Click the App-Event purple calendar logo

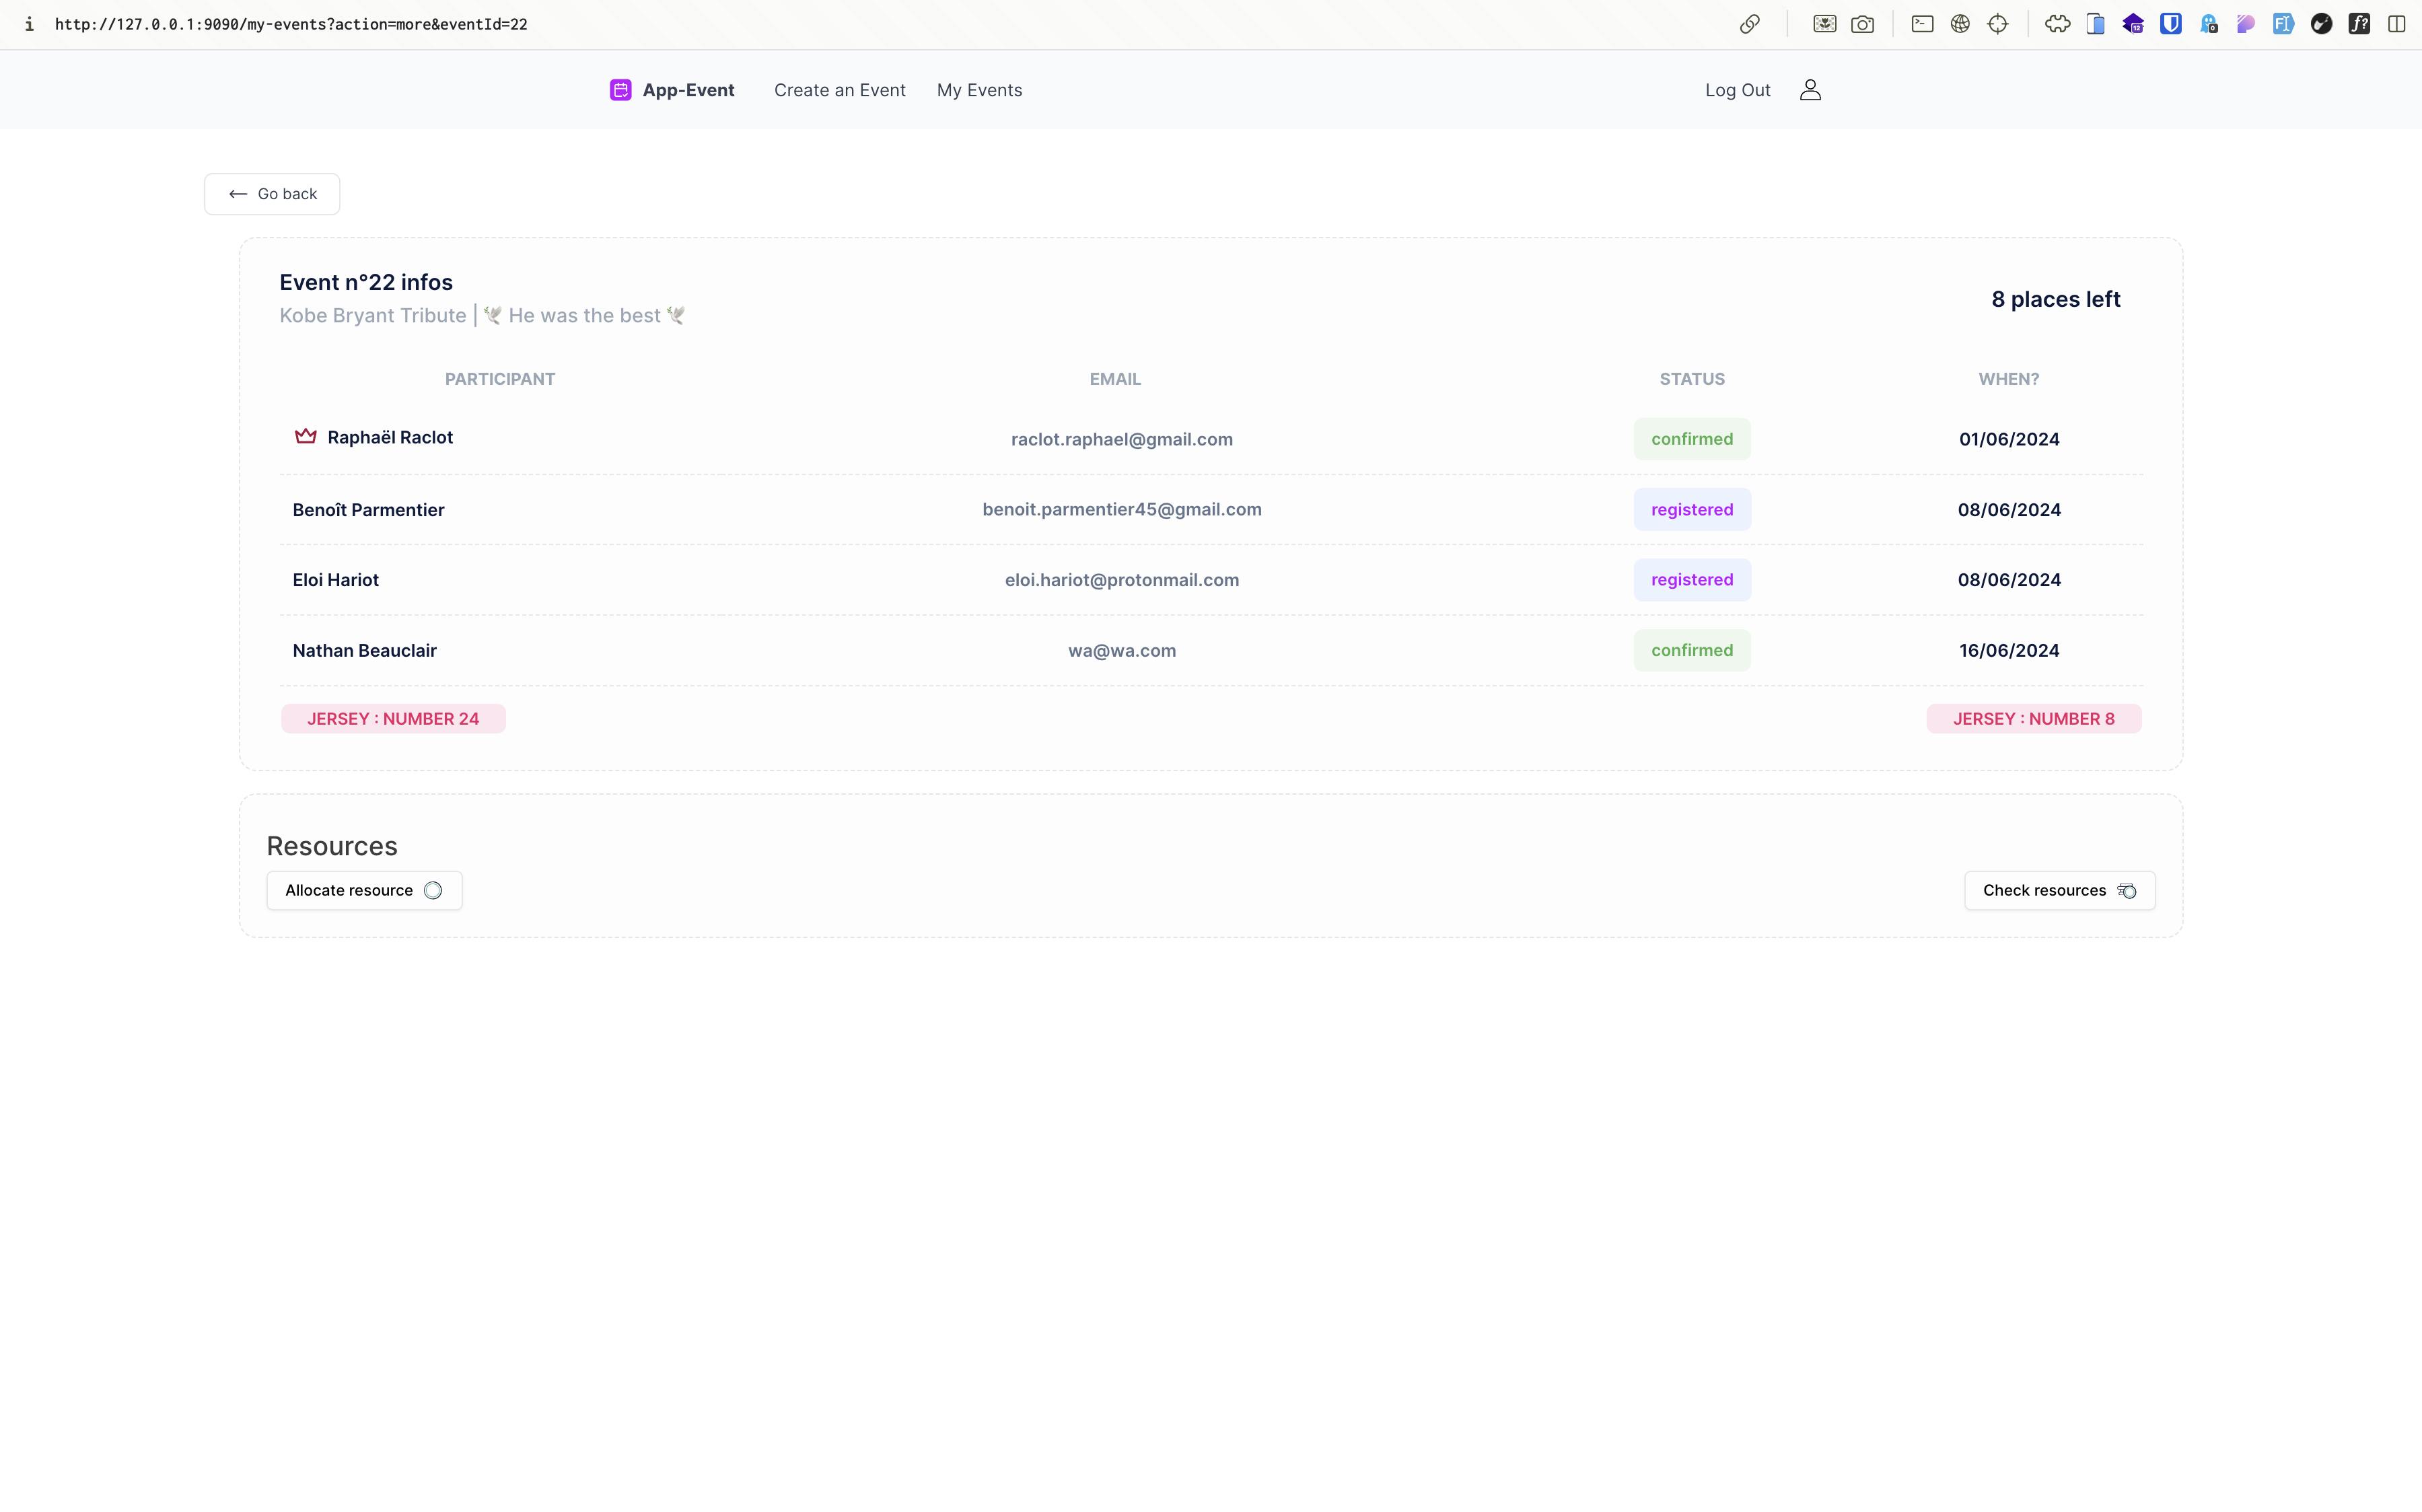click(x=620, y=90)
